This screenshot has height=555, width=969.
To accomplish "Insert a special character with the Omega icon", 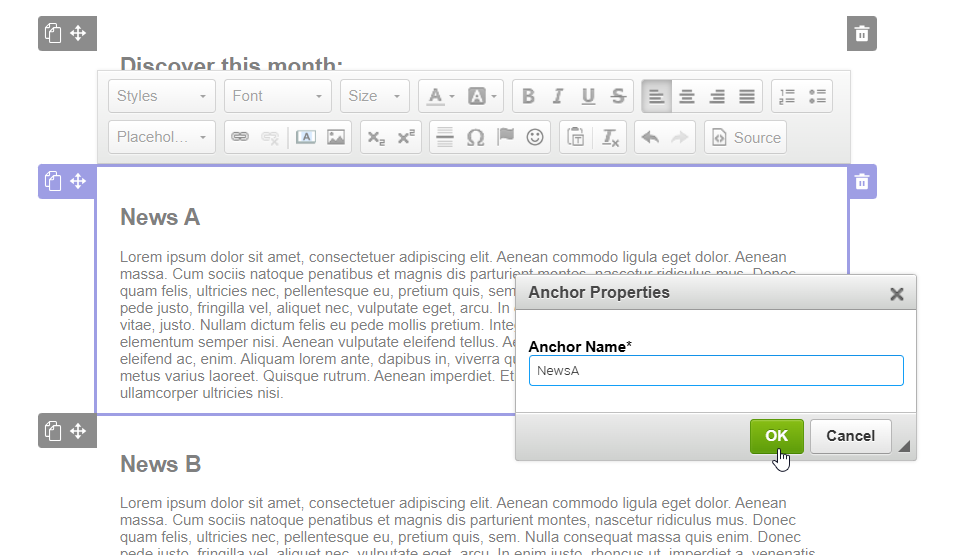I will (x=476, y=138).
